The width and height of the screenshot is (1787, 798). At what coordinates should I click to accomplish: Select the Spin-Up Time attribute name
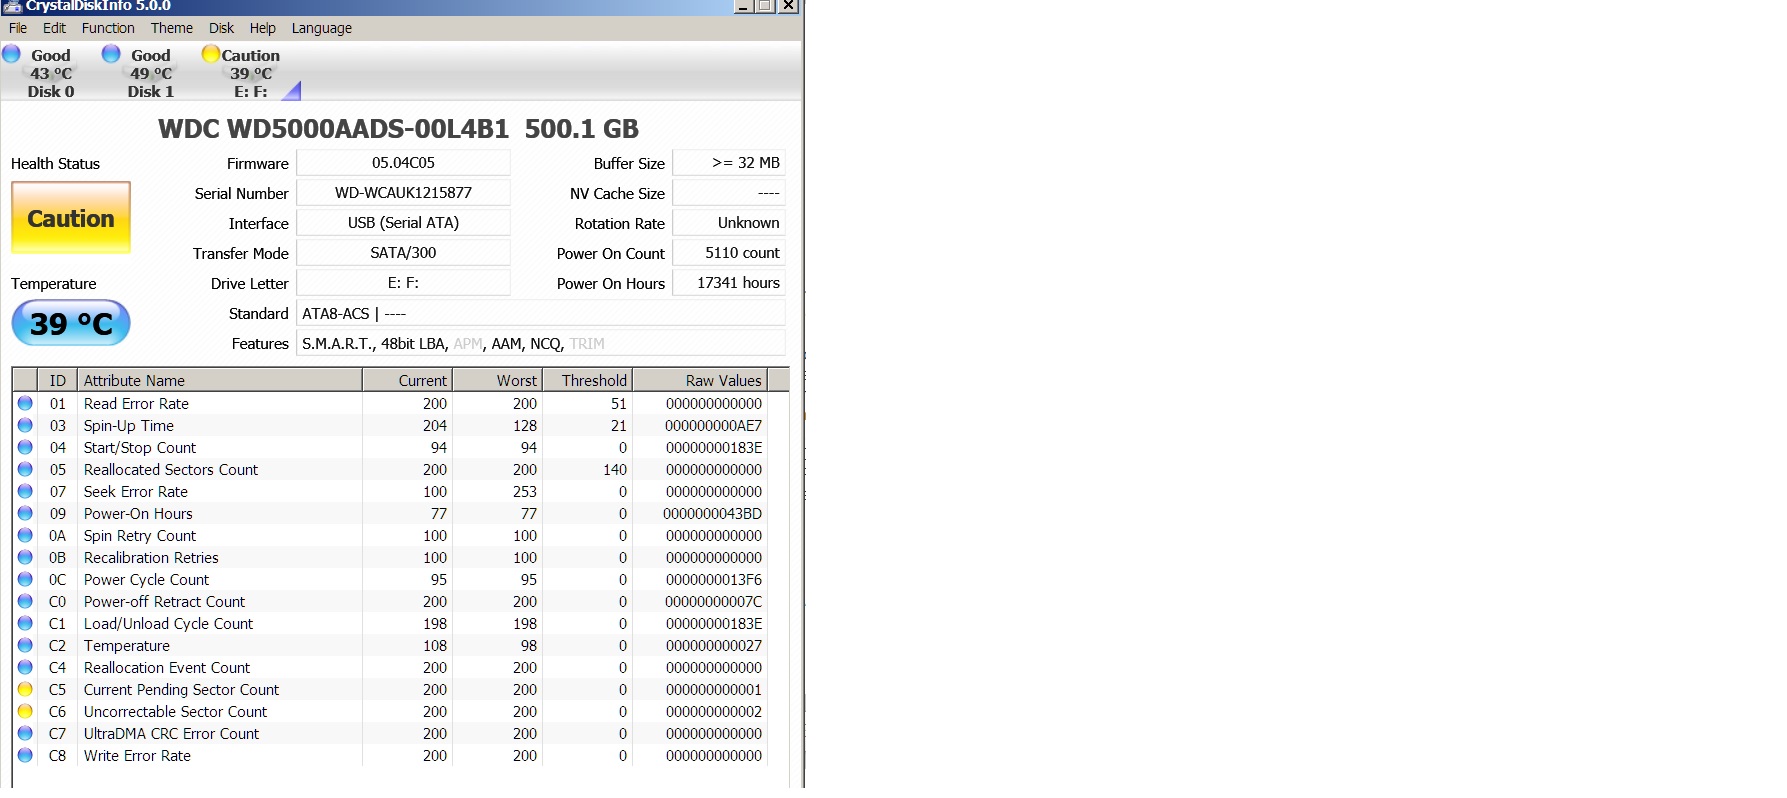coord(129,426)
